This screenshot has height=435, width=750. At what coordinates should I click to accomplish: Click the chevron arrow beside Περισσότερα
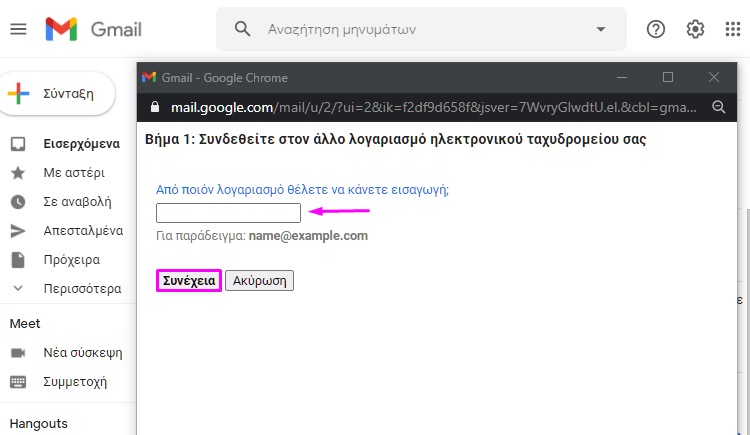[x=18, y=289]
